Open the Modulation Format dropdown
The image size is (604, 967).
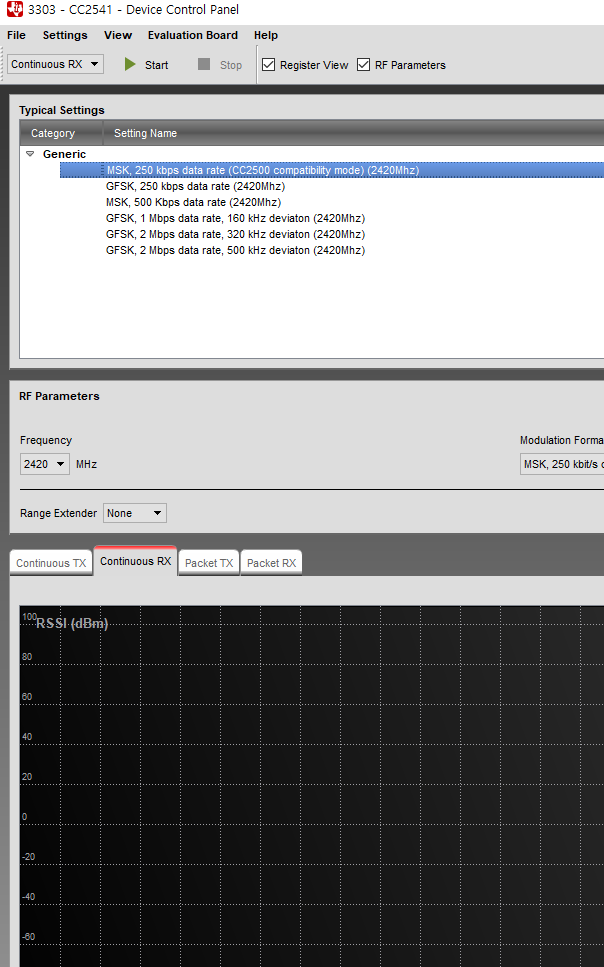(561, 464)
